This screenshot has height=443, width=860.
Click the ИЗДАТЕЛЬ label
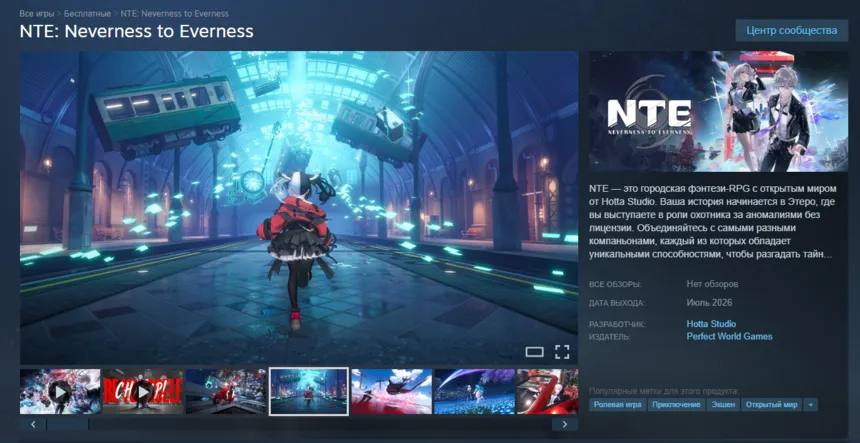click(x=609, y=337)
